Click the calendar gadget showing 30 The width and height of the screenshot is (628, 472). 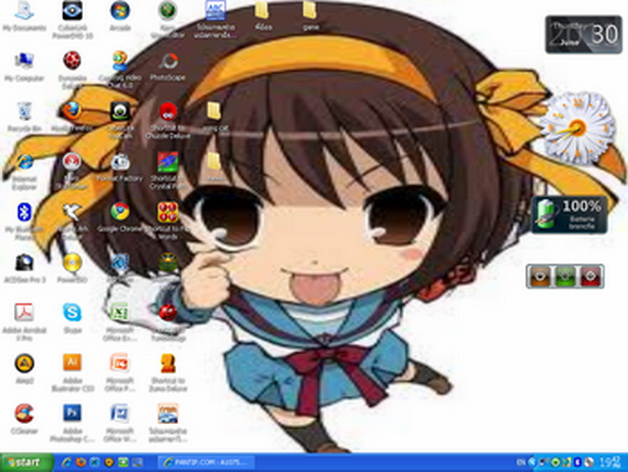pos(584,34)
